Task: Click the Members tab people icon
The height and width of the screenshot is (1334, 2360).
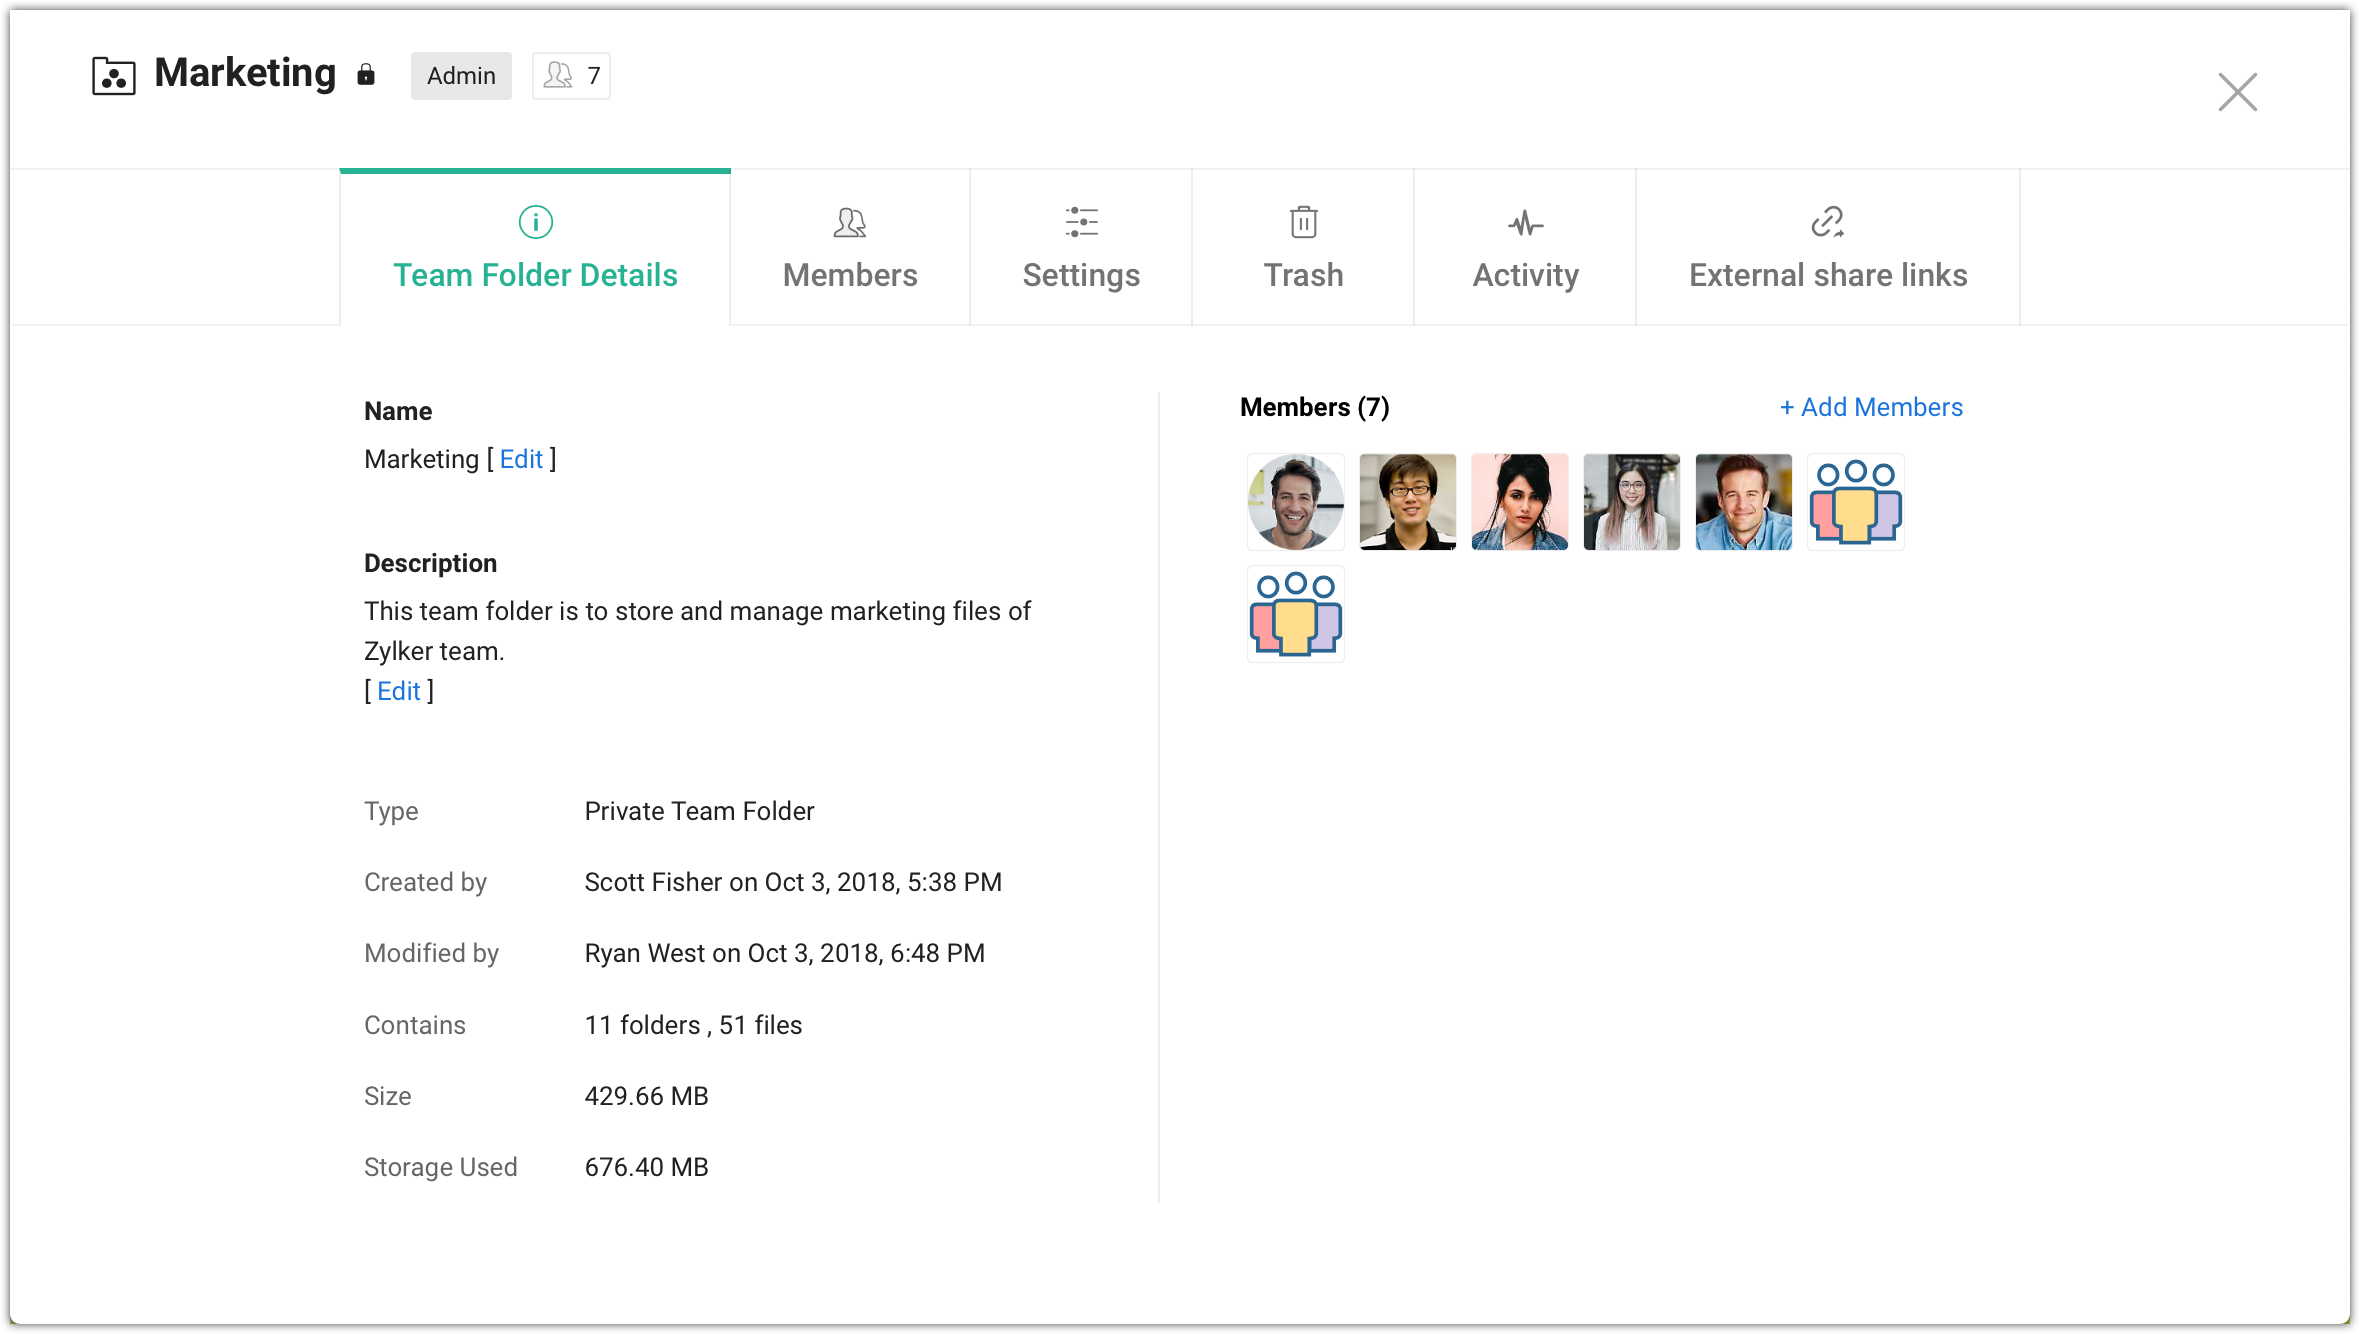Action: pyautogui.click(x=849, y=222)
